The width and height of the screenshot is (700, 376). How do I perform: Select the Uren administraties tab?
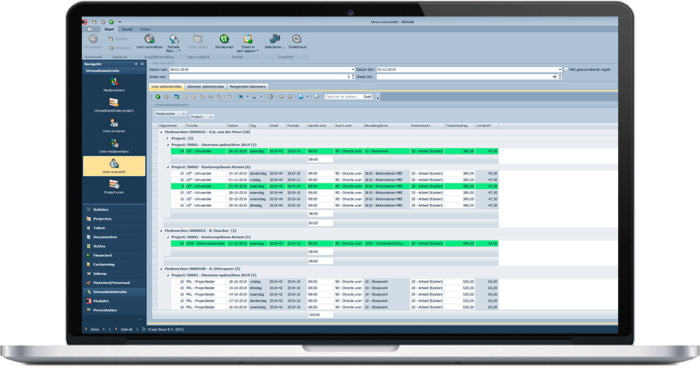pyautogui.click(x=167, y=87)
